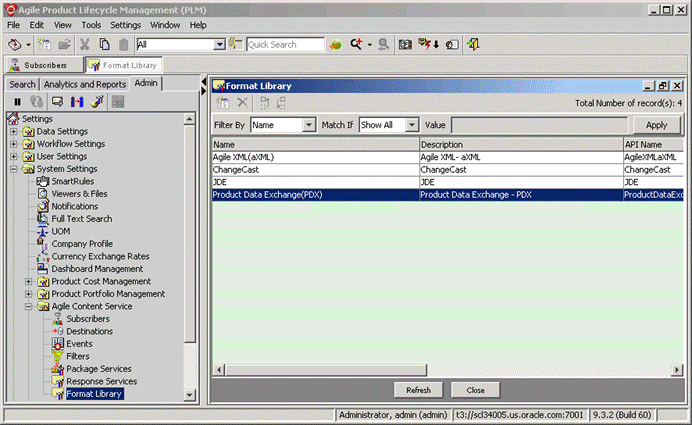Click the lightning bolt process icon
Viewport: 692px width, 425px height.
[426, 44]
